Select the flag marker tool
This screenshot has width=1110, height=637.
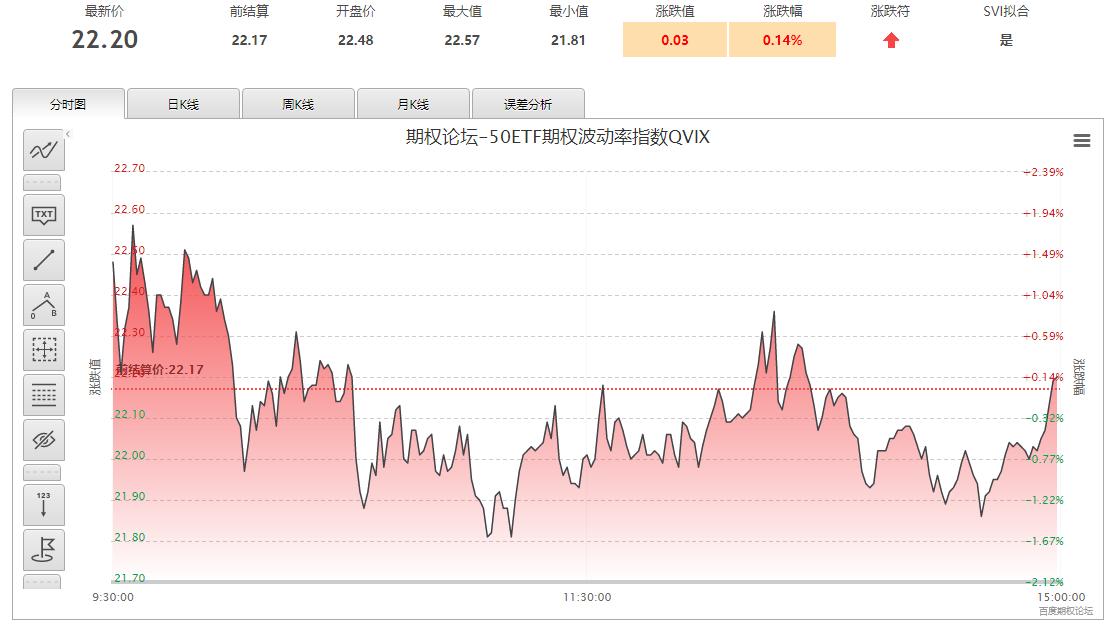pos(44,550)
